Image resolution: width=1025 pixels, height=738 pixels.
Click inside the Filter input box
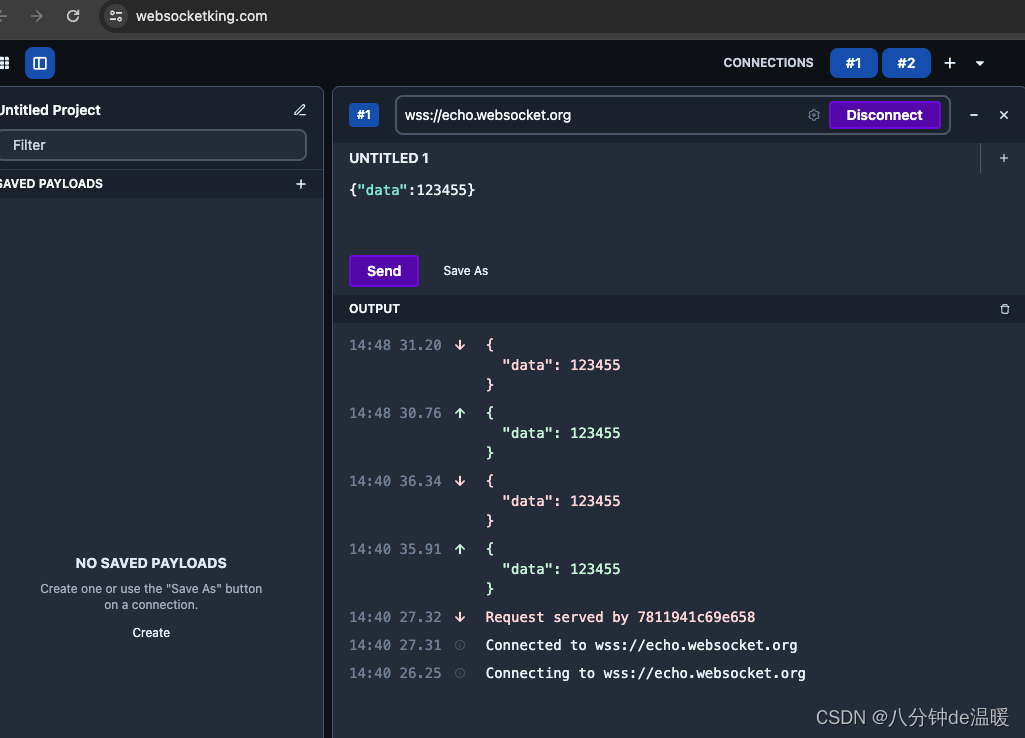[153, 145]
